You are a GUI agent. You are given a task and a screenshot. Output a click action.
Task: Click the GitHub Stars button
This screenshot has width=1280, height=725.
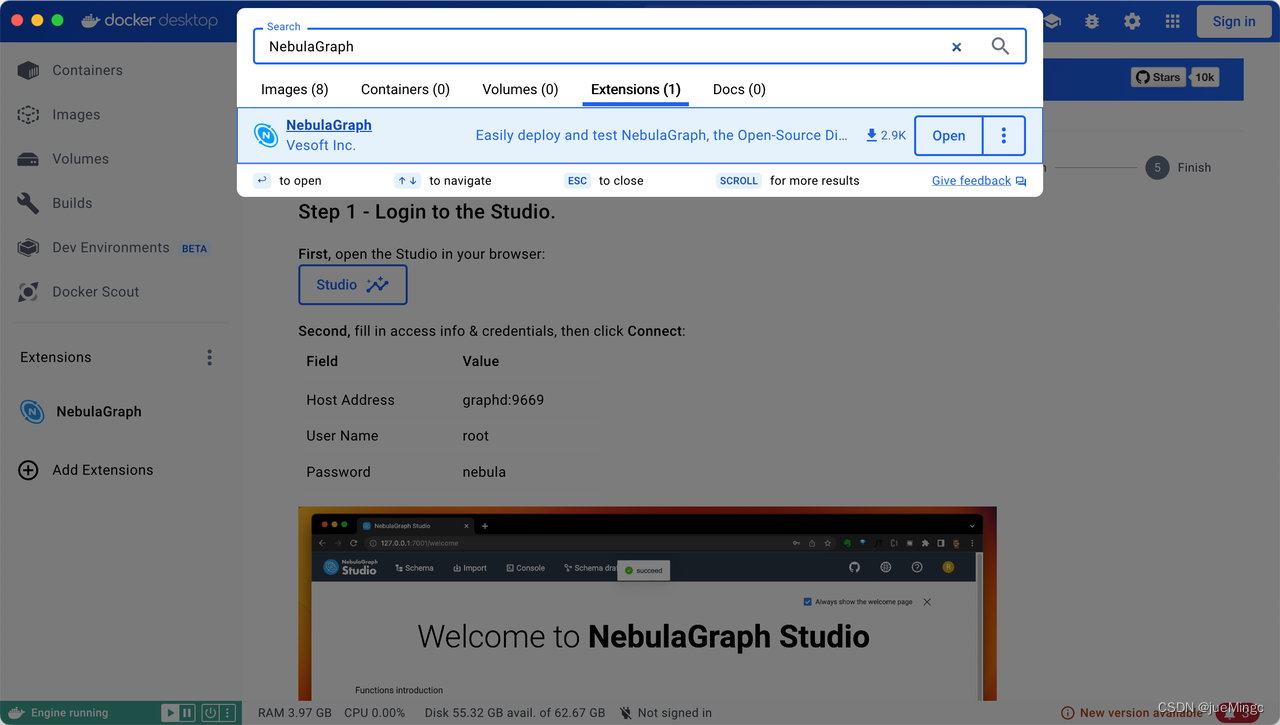(1158, 77)
